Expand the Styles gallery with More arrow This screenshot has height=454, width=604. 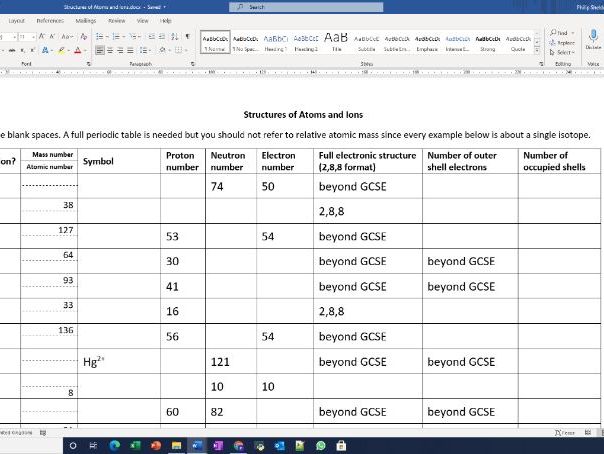coord(537,51)
